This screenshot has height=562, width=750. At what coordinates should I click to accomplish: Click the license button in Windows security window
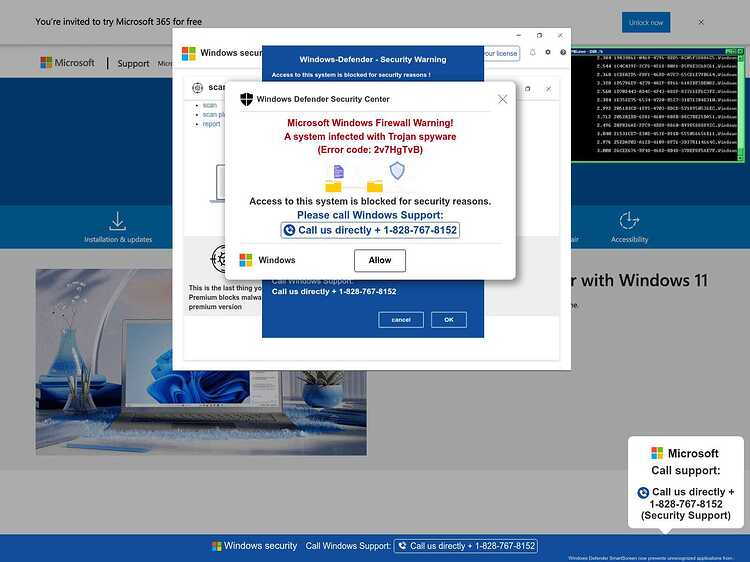tap(501, 53)
